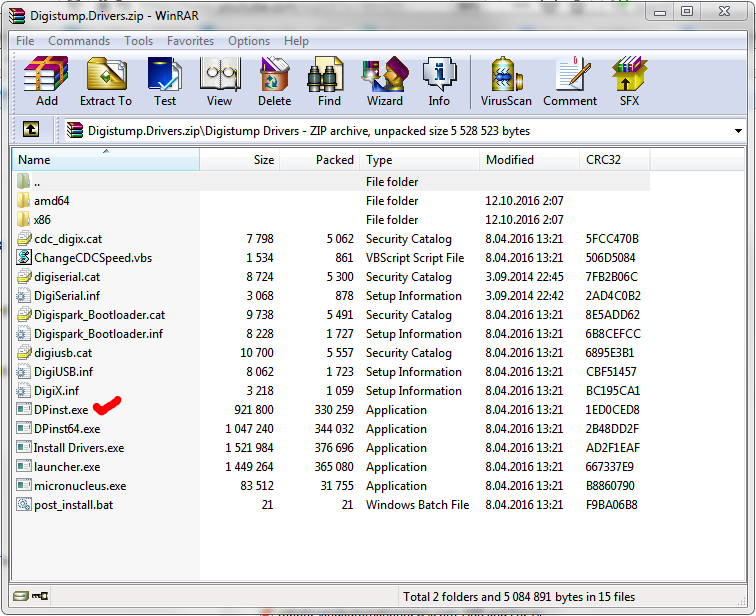Expand the archive path dropdown
This screenshot has height=616, width=756.
click(x=738, y=131)
